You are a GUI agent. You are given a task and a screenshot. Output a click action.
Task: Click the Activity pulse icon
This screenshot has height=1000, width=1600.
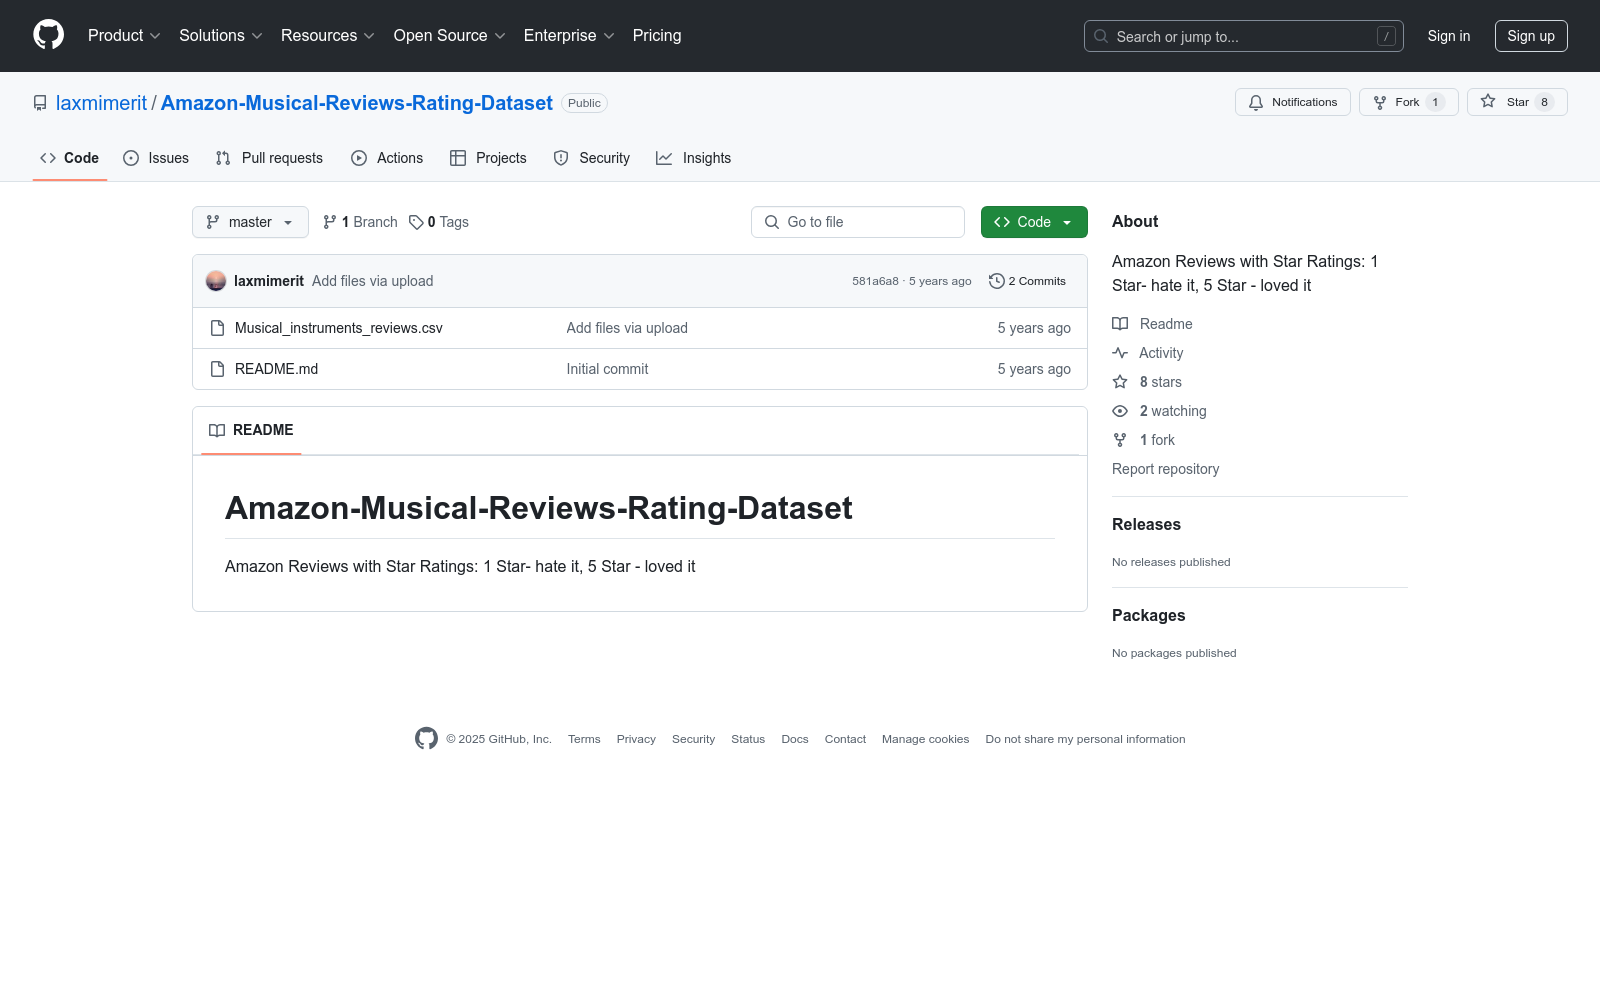1120,353
